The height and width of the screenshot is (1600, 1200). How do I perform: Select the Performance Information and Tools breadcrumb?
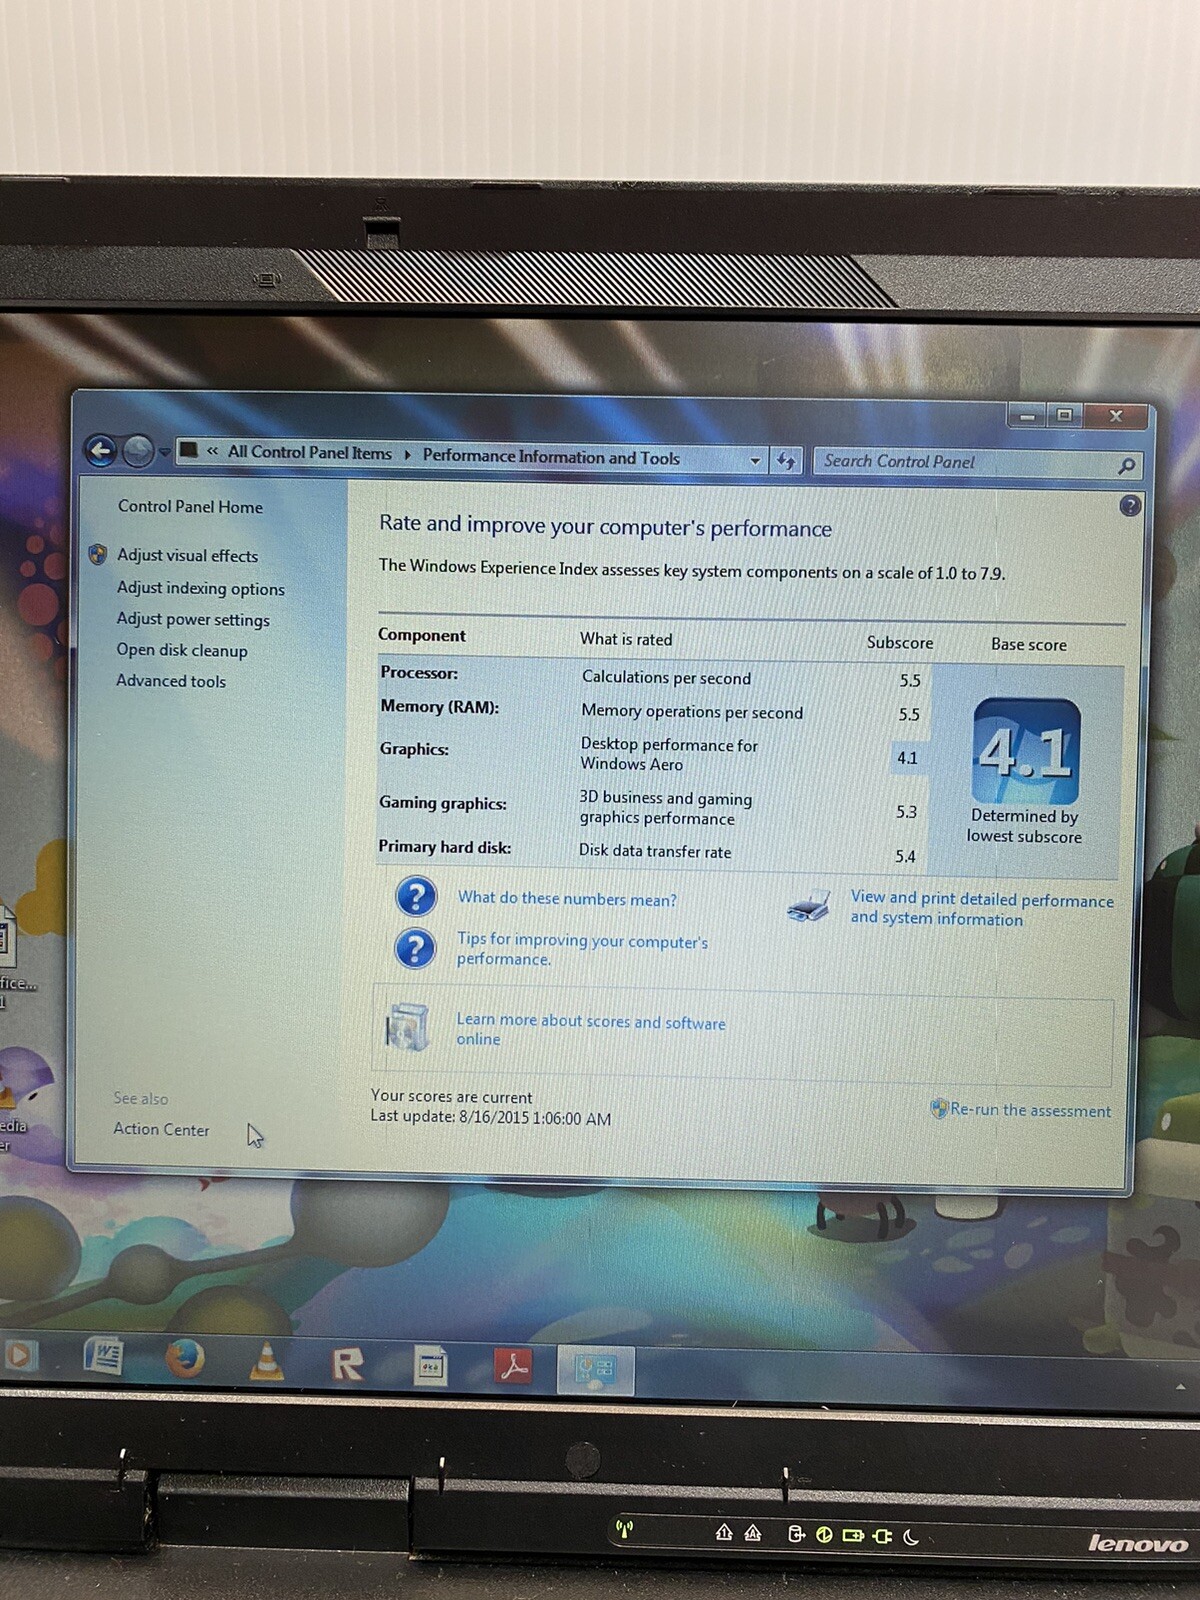pos(551,457)
